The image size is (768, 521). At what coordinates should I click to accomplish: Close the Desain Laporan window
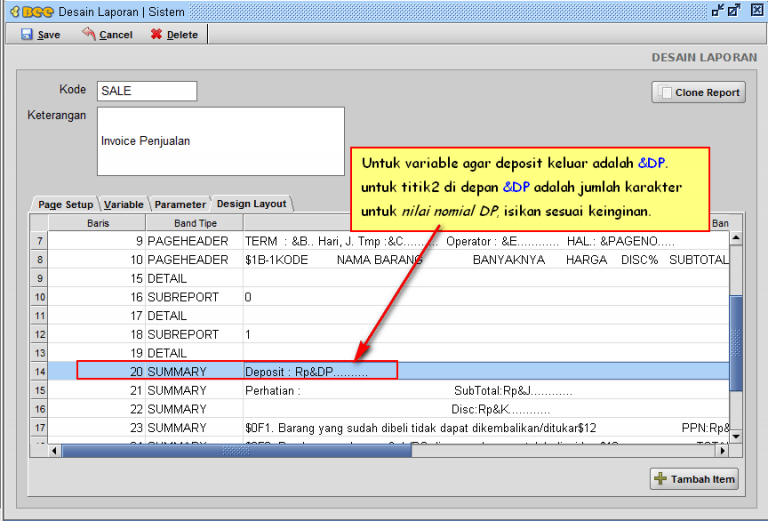(757, 10)
